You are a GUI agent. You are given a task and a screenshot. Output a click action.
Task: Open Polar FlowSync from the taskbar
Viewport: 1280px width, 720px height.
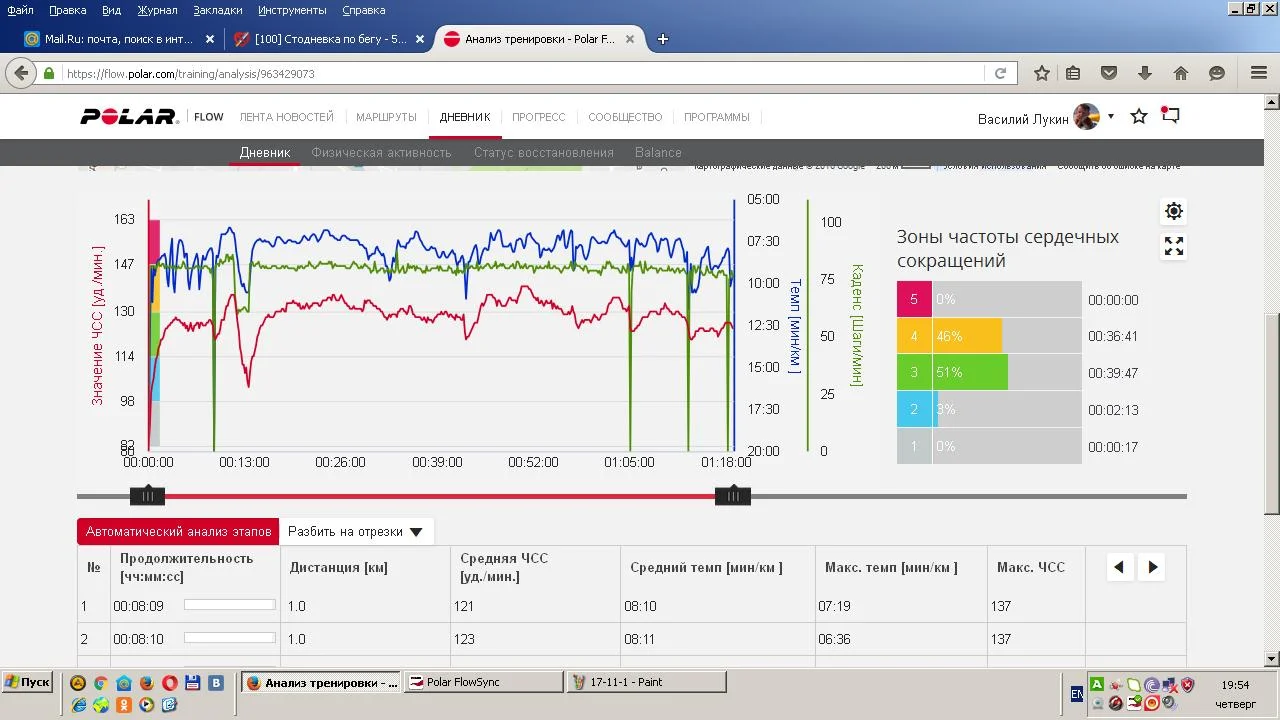click(484, 682)
